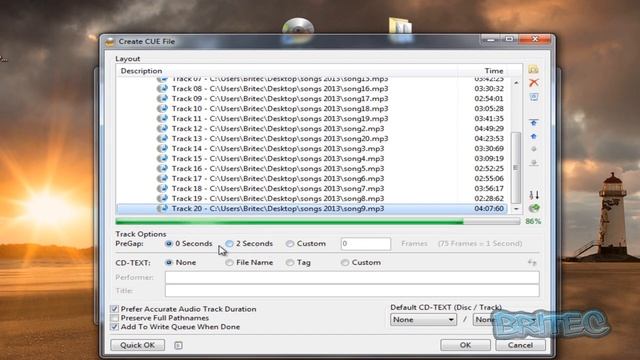Image resolution: width=640 pixels, height=360 pixels.
Task: Select Track 13 song20.mp3 row
Action: 312,139
